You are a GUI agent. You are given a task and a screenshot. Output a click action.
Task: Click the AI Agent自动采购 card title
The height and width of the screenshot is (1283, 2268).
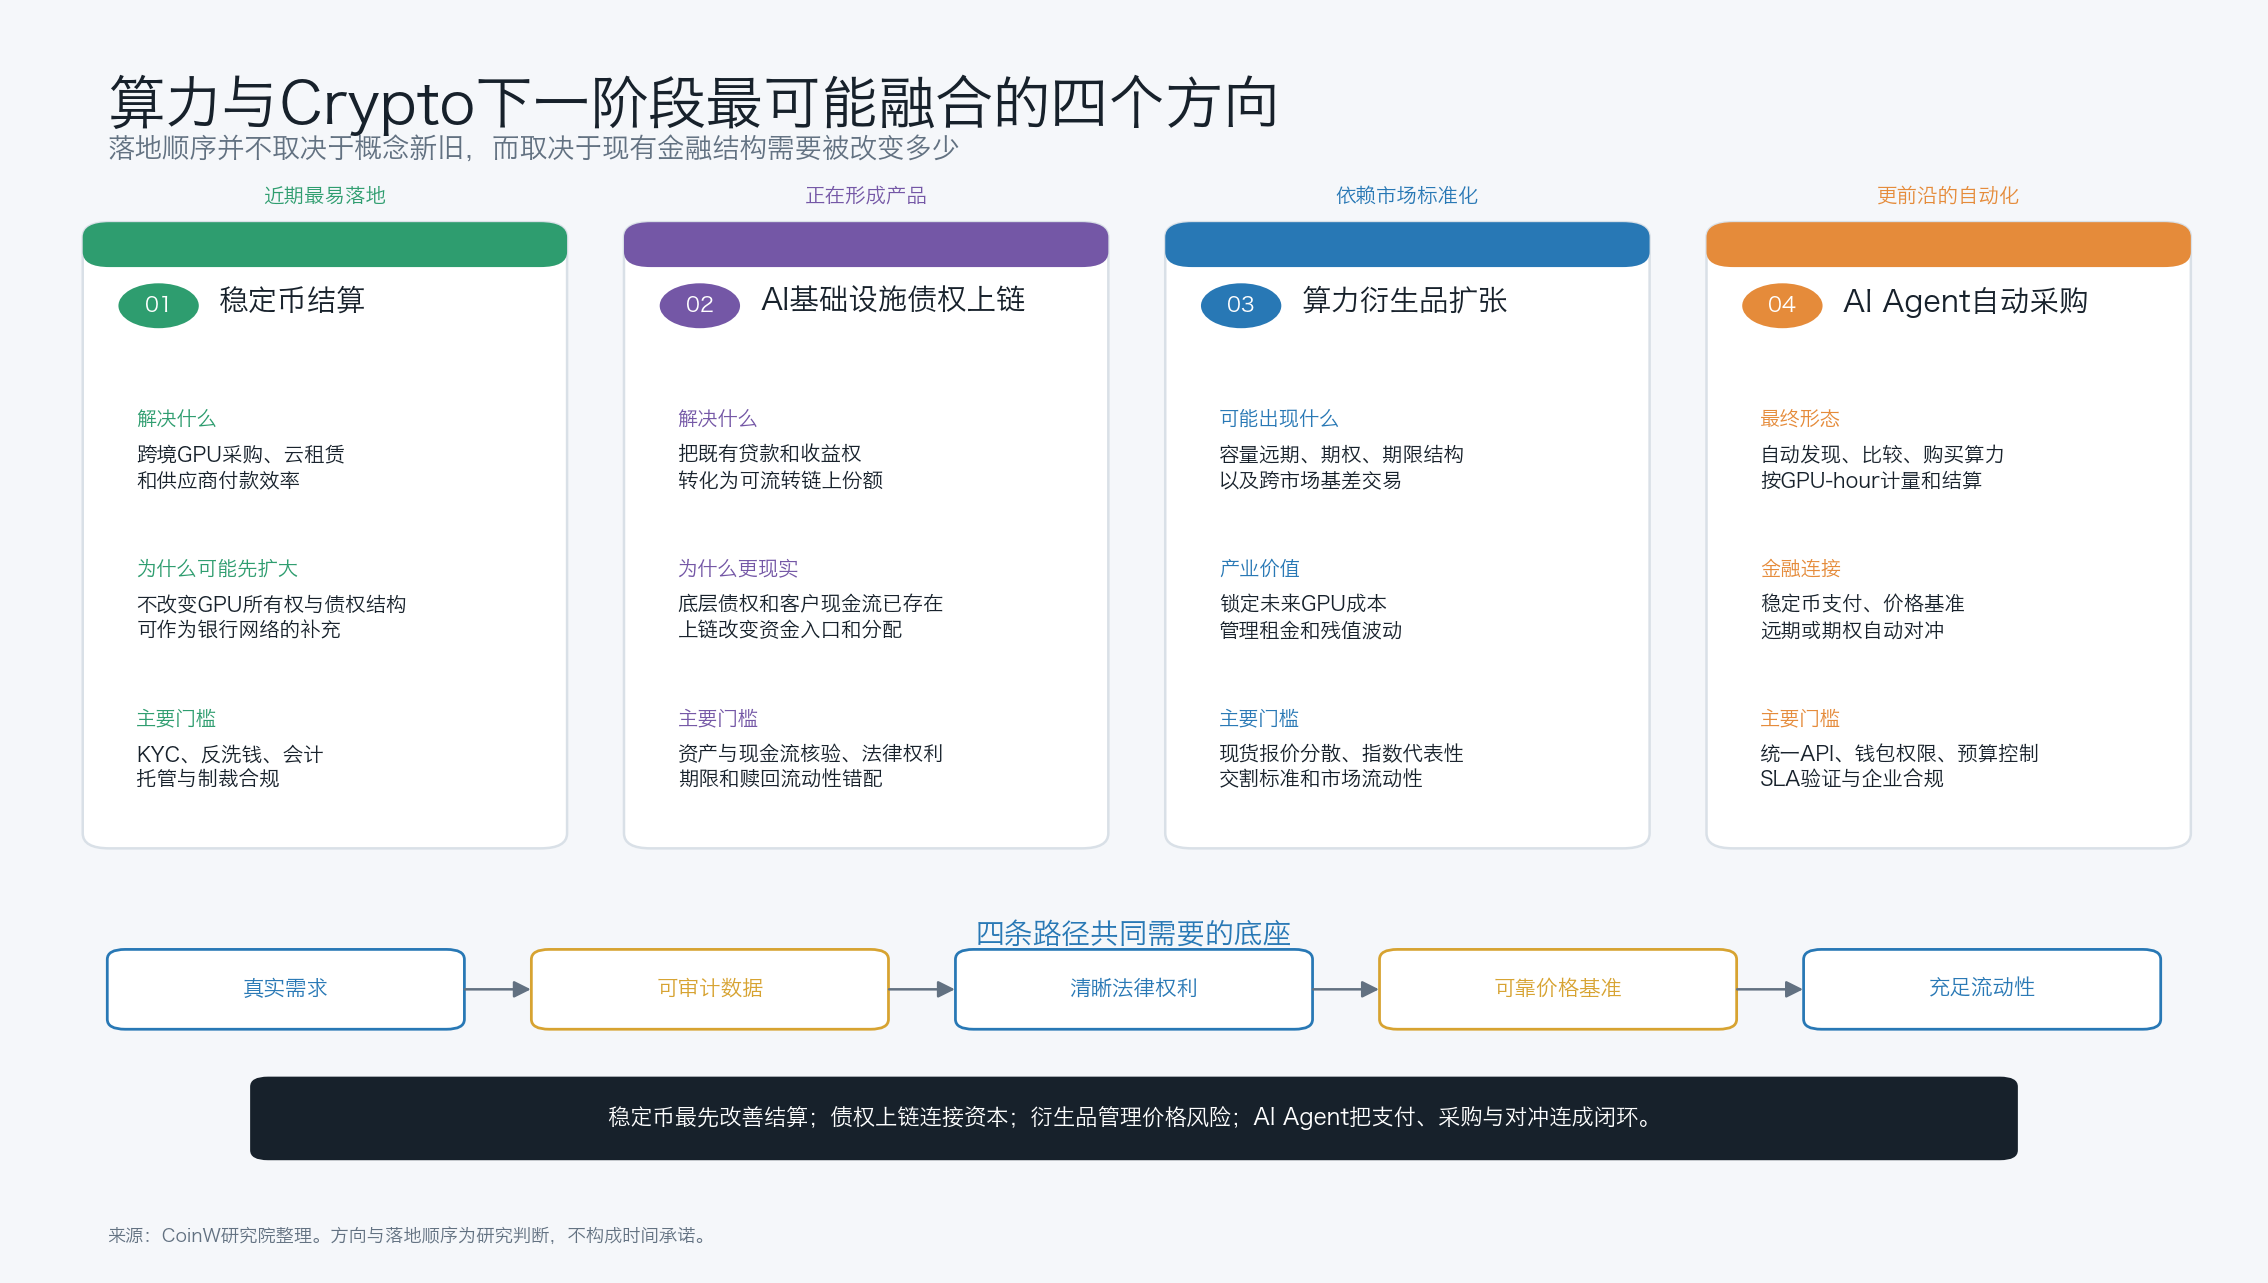point(1965,301)
